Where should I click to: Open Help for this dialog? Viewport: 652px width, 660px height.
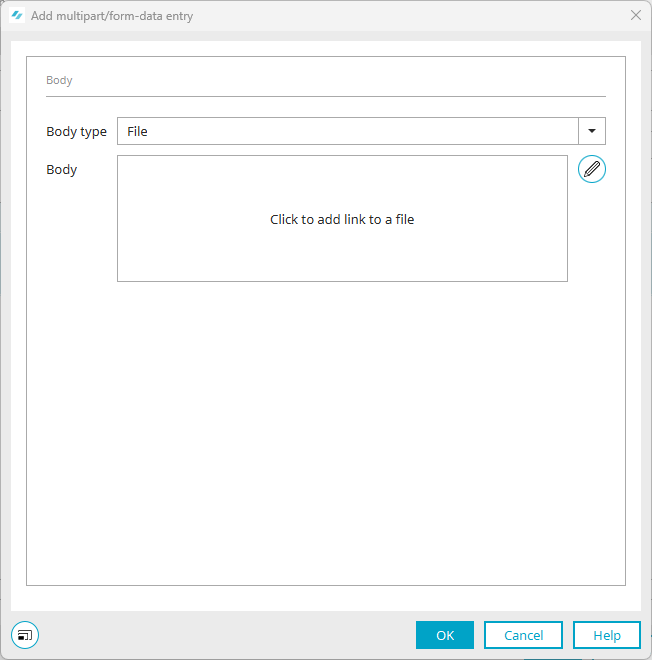click(607, 635)
